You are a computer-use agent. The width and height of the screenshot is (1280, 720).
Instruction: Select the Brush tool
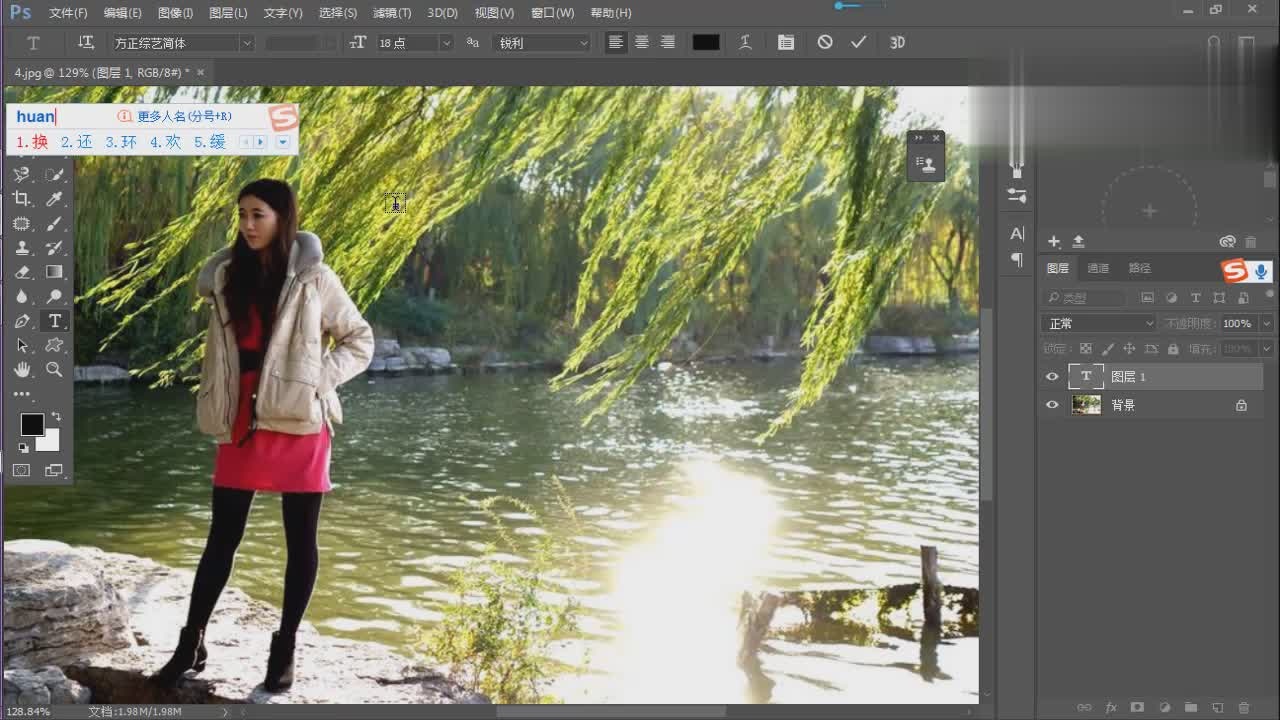point(54,223)
